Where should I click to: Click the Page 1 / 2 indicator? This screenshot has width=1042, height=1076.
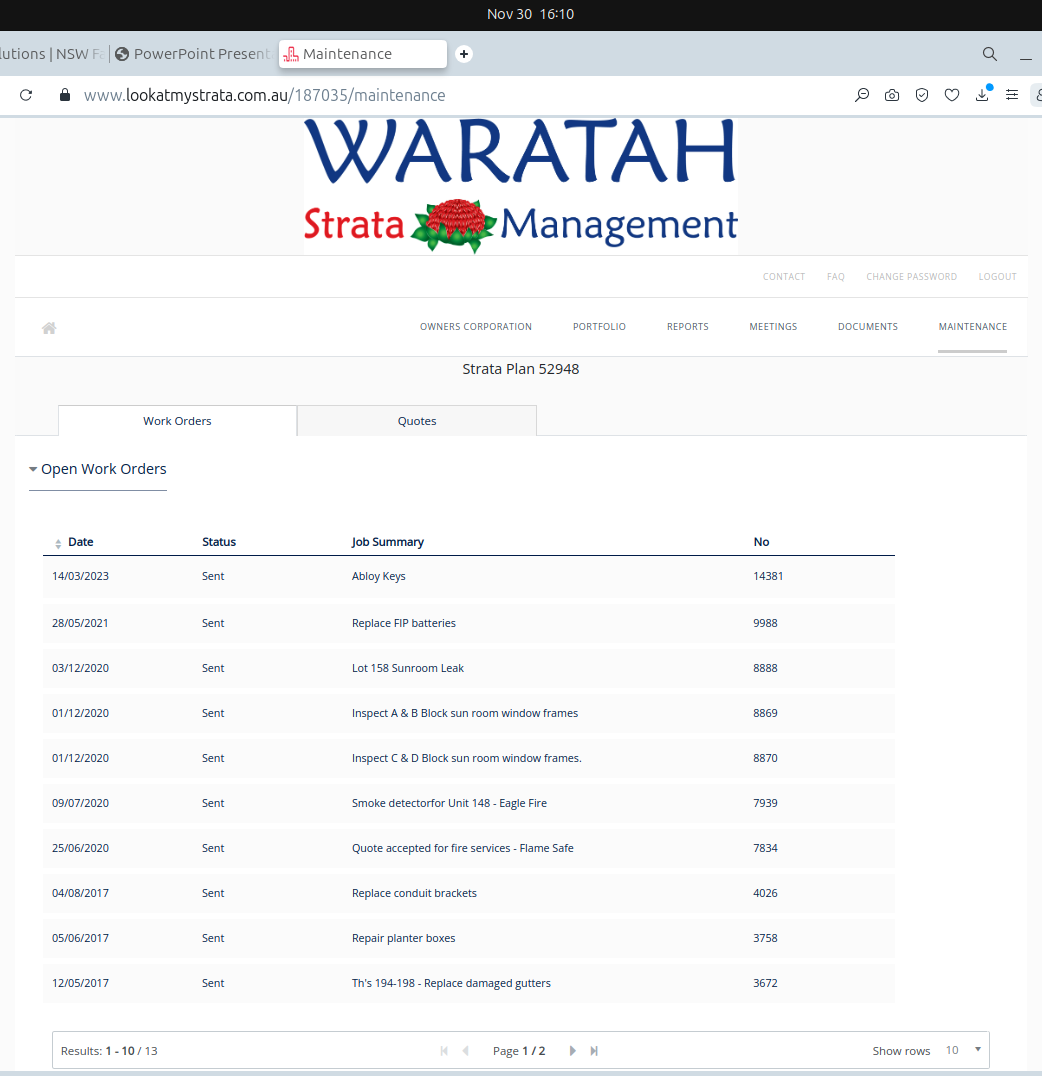click(x=519, y=1051)
